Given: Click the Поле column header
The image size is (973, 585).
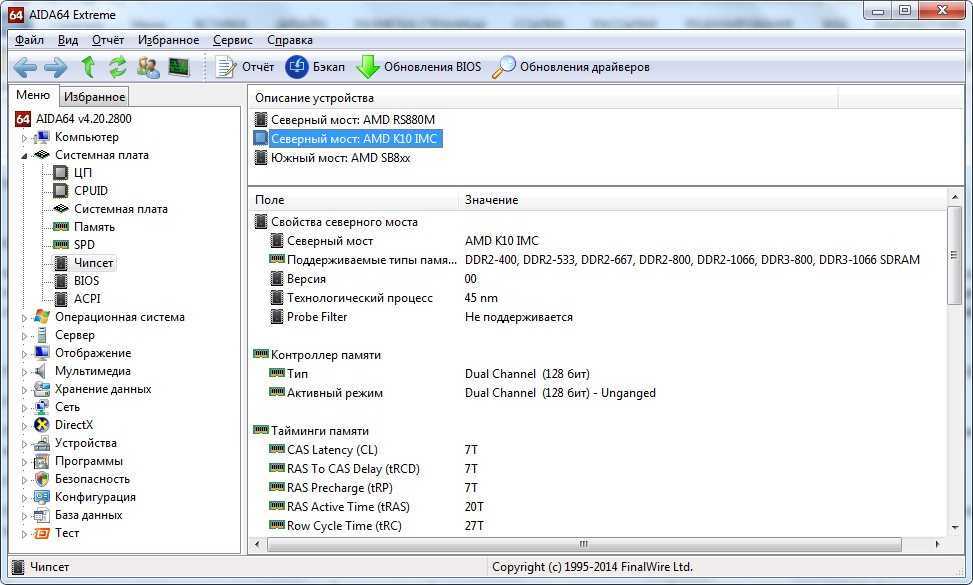Looking at the screenshot, I should 354,200.
